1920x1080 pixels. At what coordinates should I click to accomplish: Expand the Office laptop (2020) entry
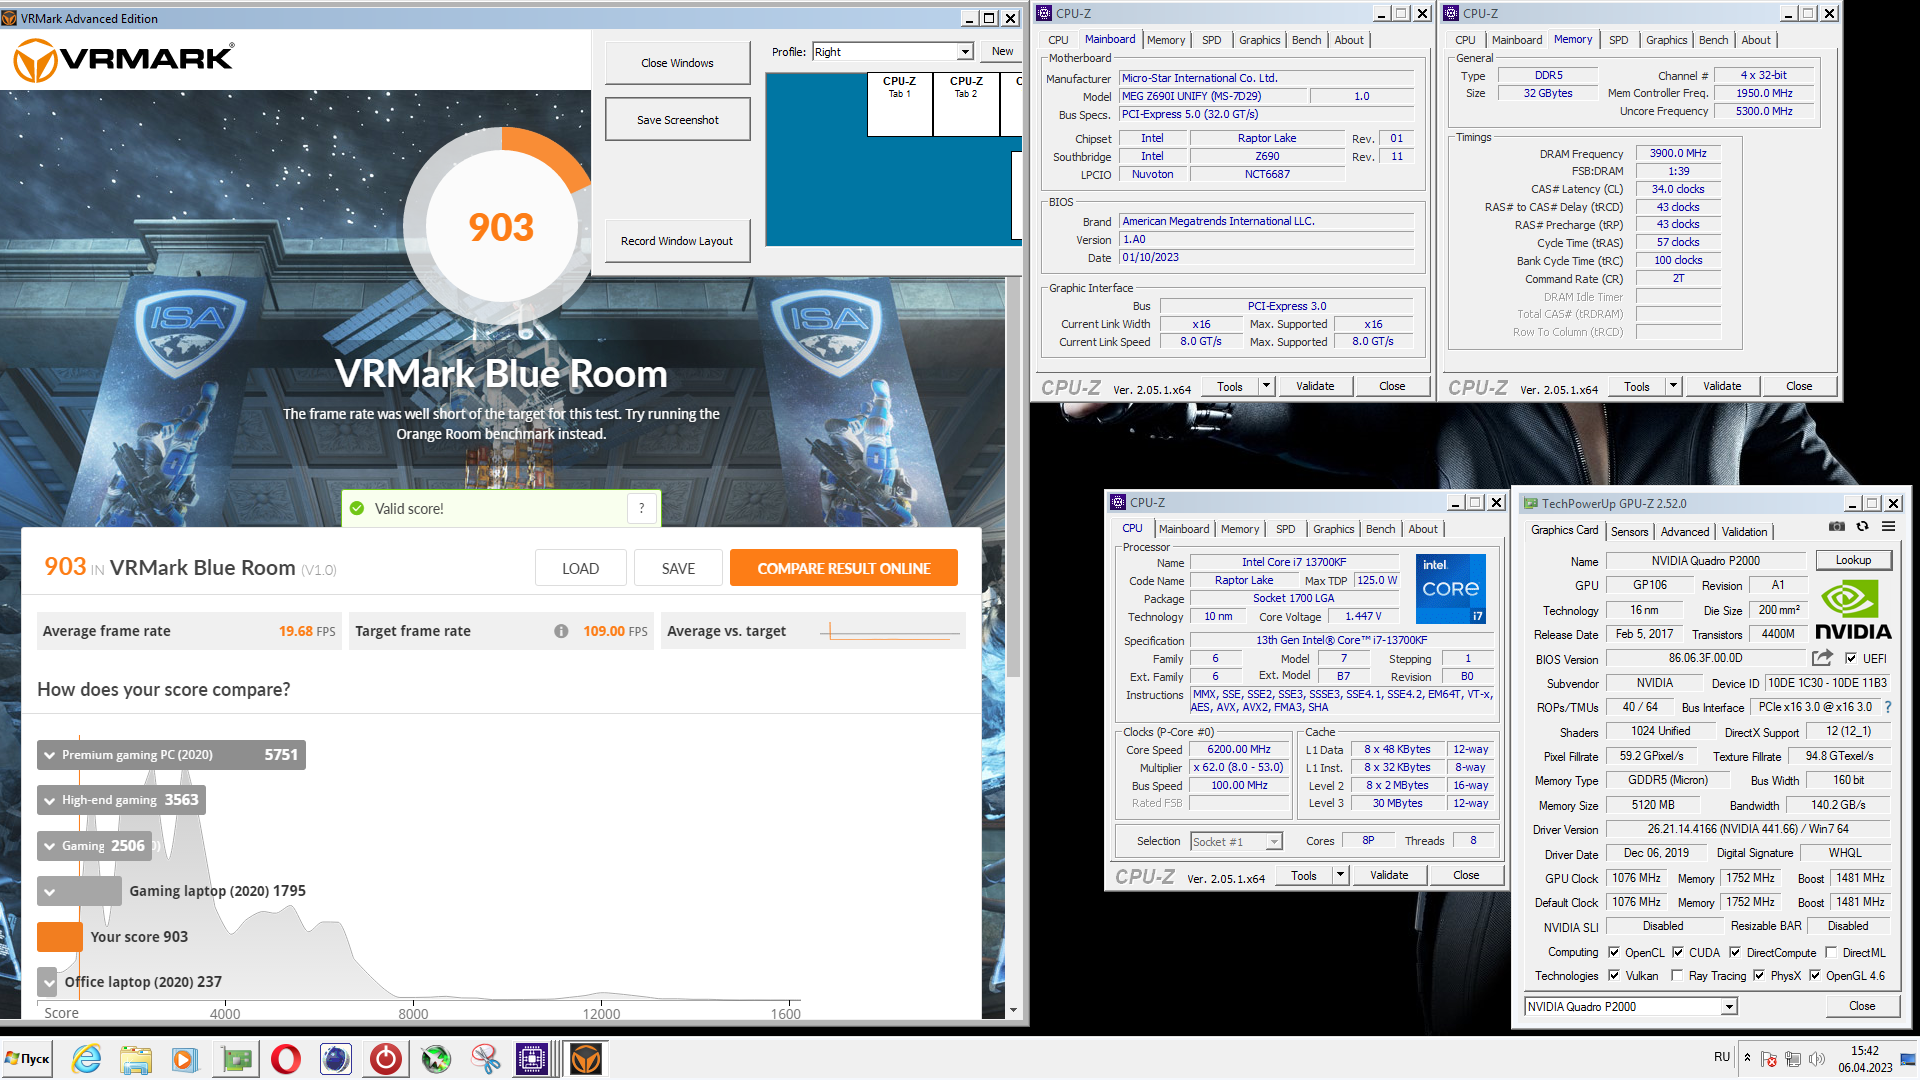(49, 982)
